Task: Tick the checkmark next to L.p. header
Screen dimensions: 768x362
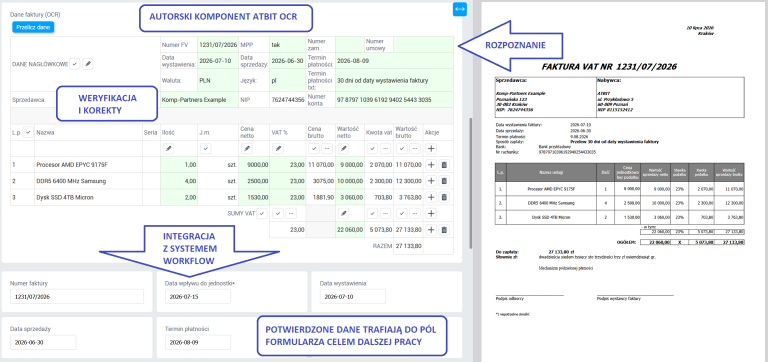Action: pyautogui.click(x=28, y=132)
